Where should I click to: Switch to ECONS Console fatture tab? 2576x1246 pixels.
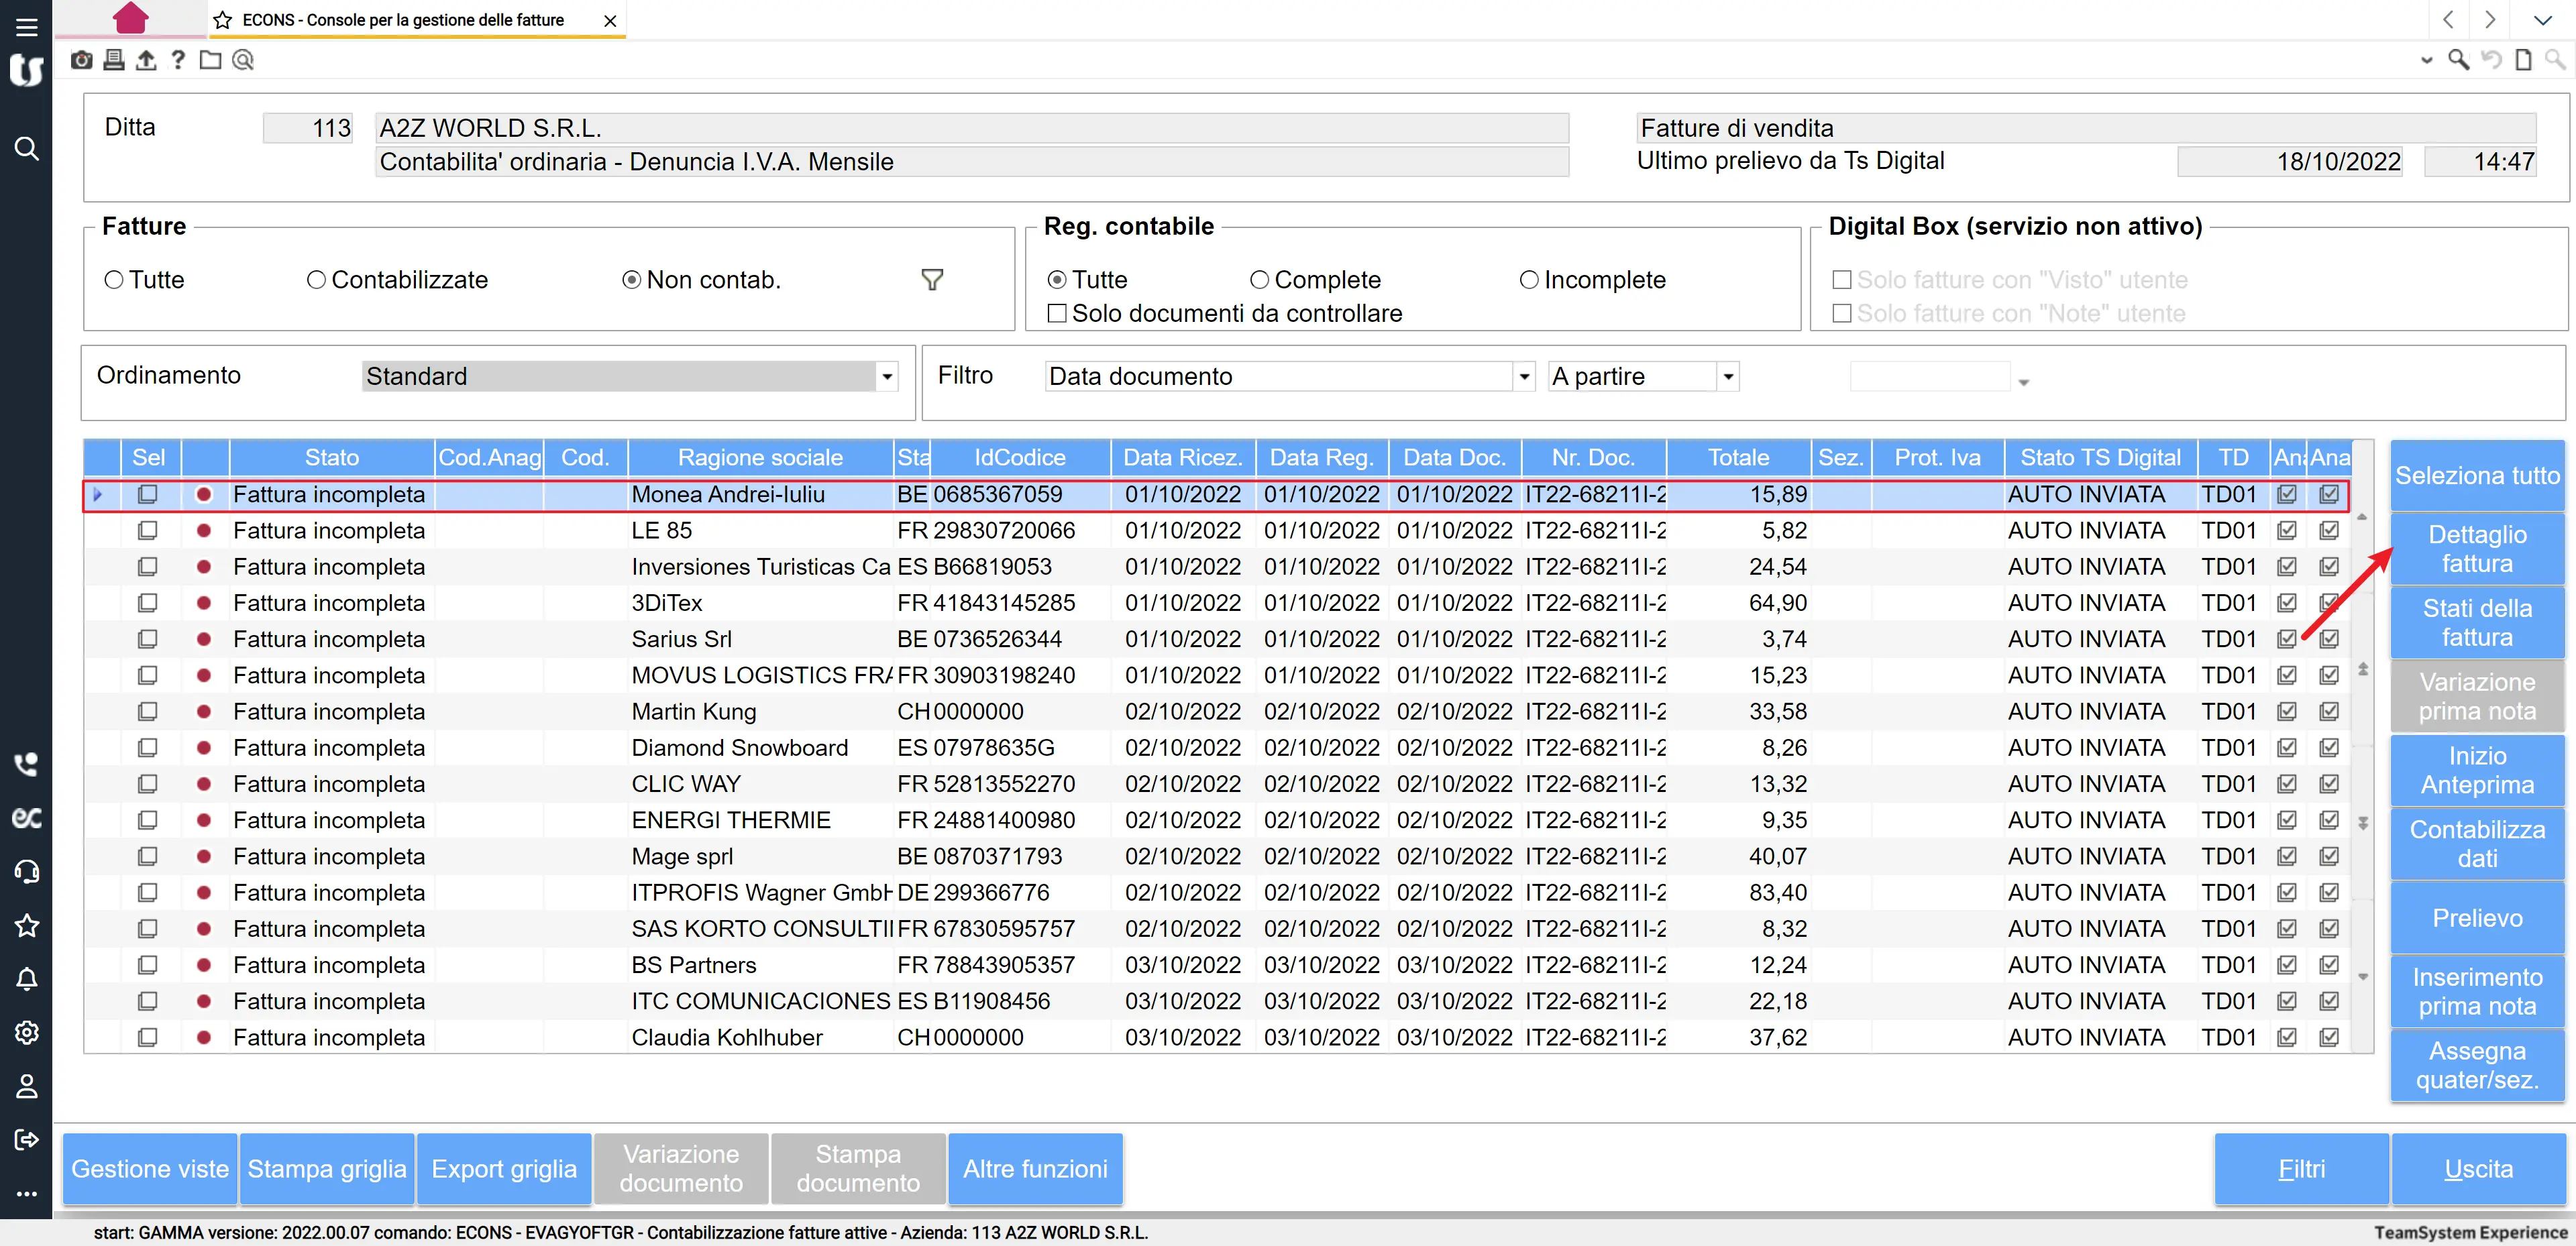403,20
